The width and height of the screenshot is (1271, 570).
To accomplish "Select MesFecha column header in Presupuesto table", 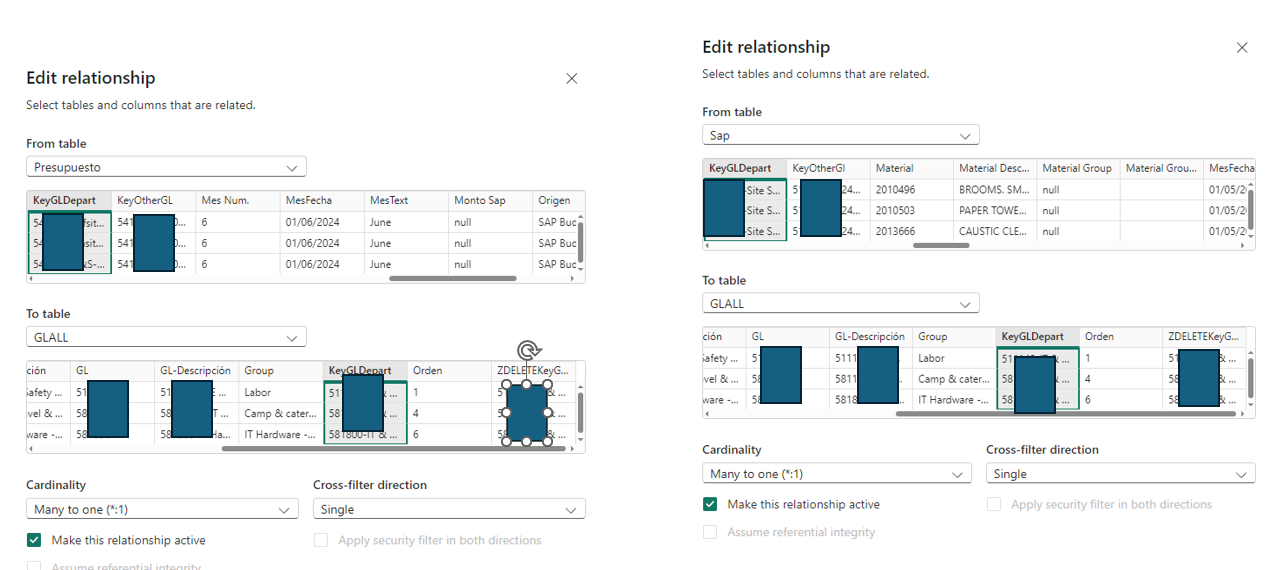I will 320,200.
